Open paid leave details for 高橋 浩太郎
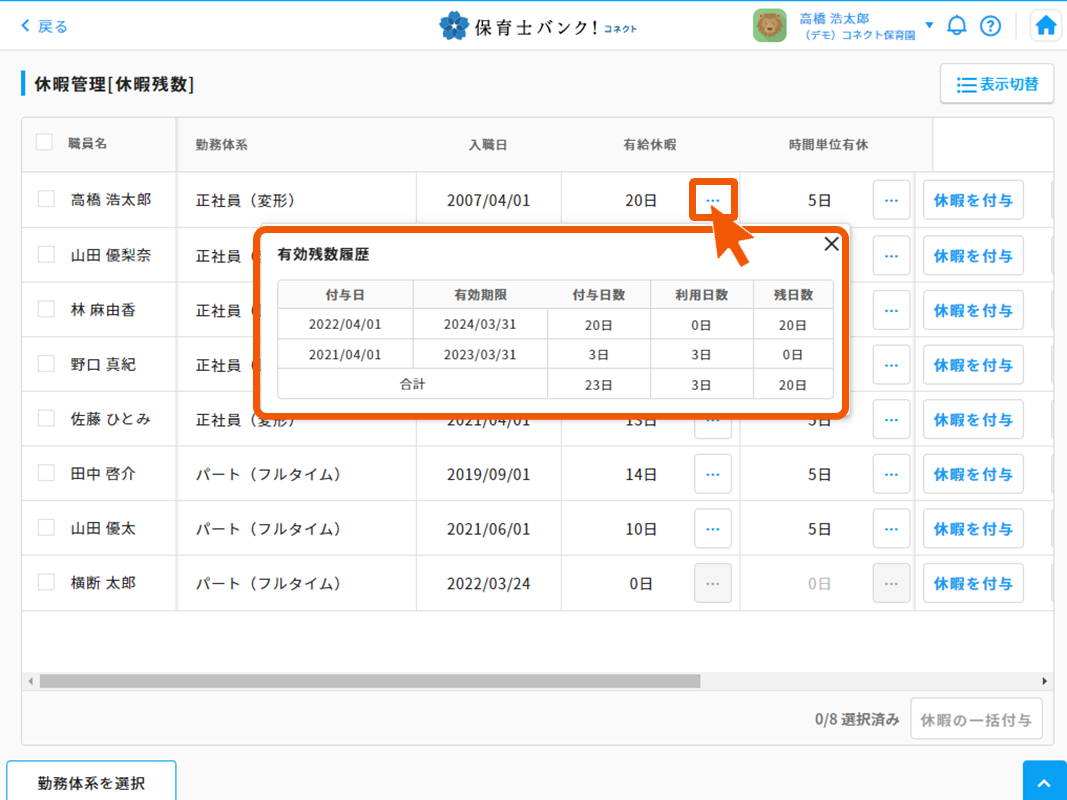The width and height of the screenshot is (1067, 800). [713, 200]
